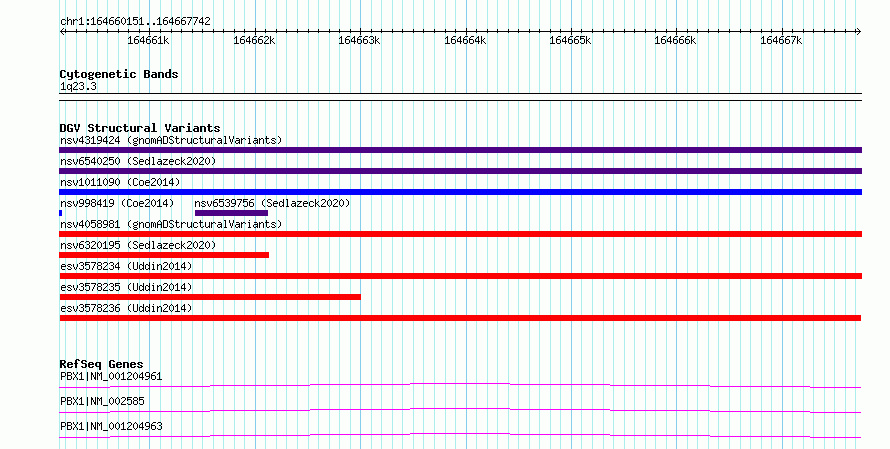The height and width of the screenshot is (449, 890).
Task: Click the nsv1011090 (Coe2014) label
Action: pos(120,182)
